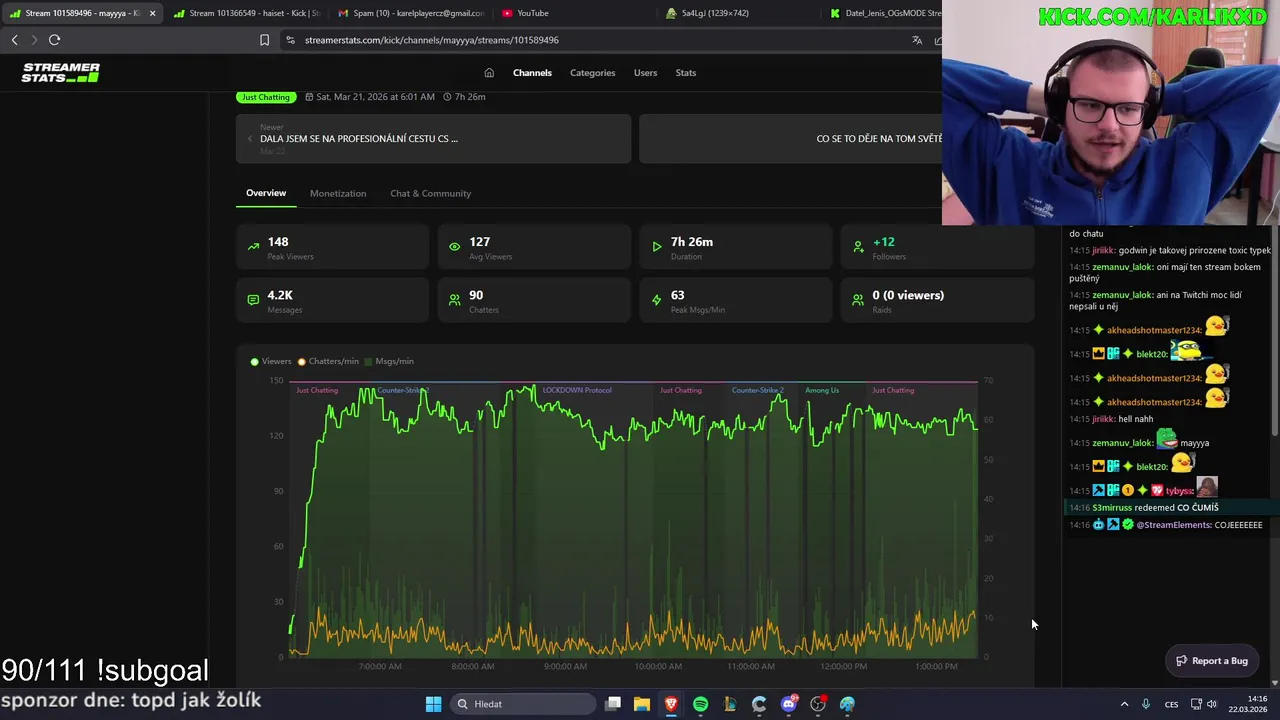
Task: Open Task View in the taskbar
Action: [613, 704]
